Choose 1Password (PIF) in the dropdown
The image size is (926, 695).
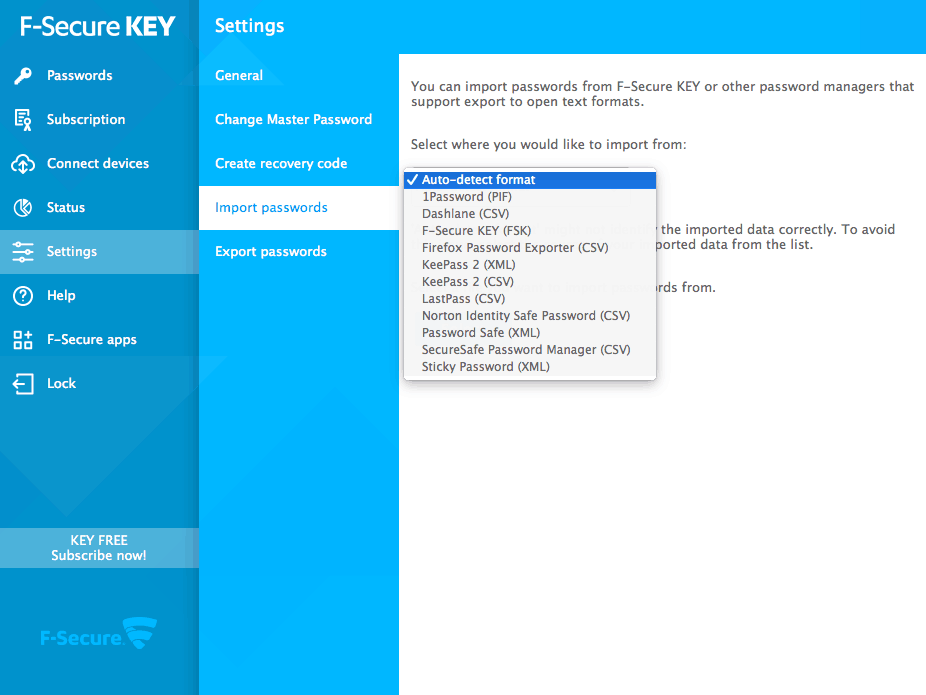tap(465, 196)
